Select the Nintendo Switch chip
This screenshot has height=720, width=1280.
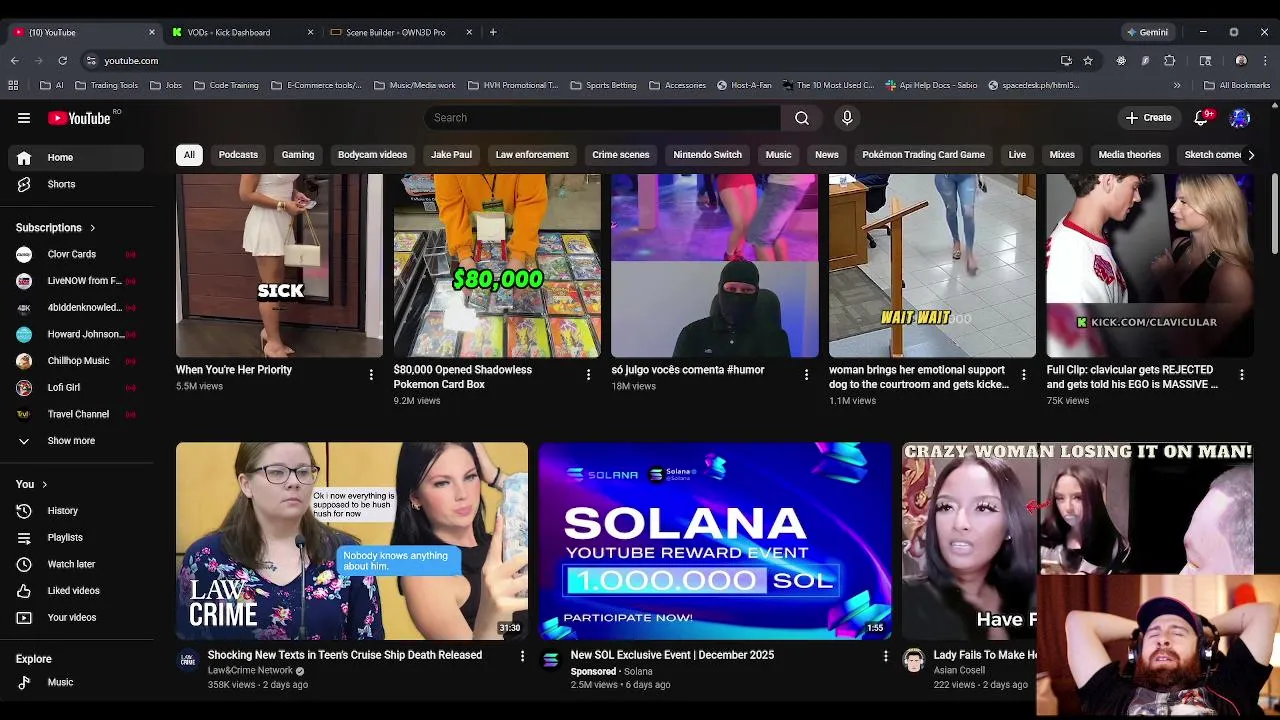pyautogui.click(x=707, y=155)
